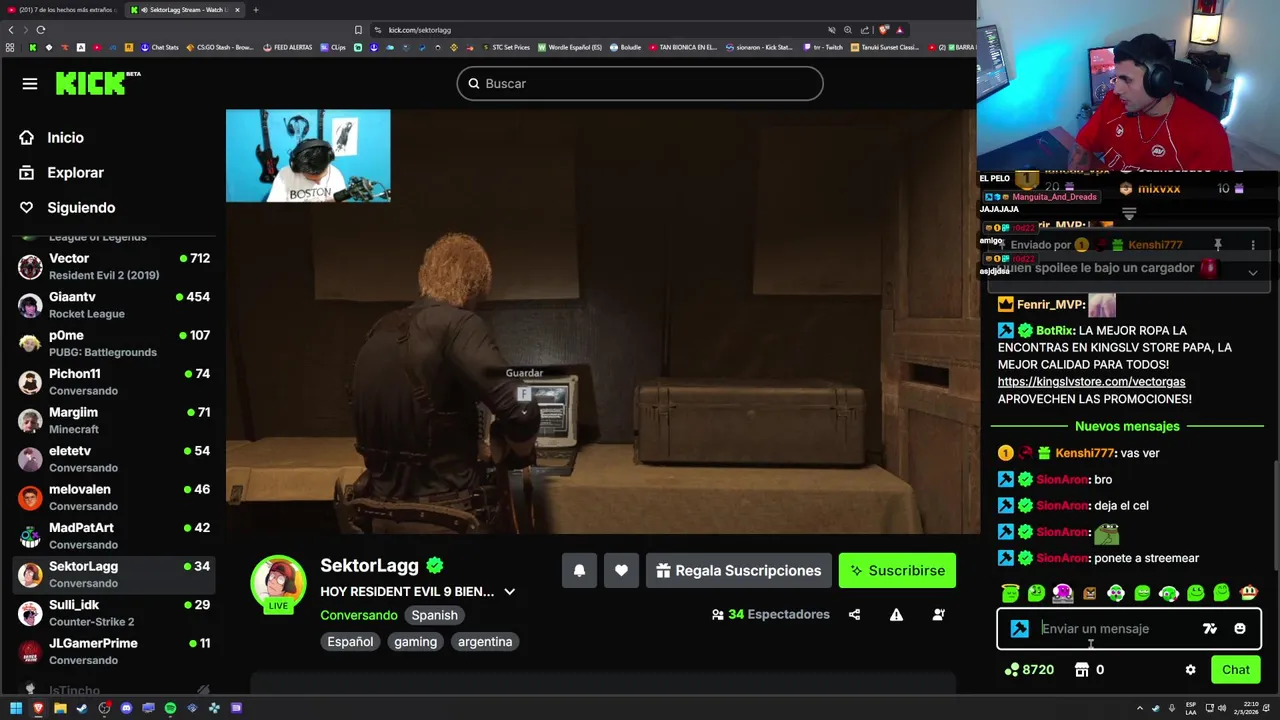1280x720 pixels.
Task: Open Vector channel in sidebar
Action: coord(113,266)
